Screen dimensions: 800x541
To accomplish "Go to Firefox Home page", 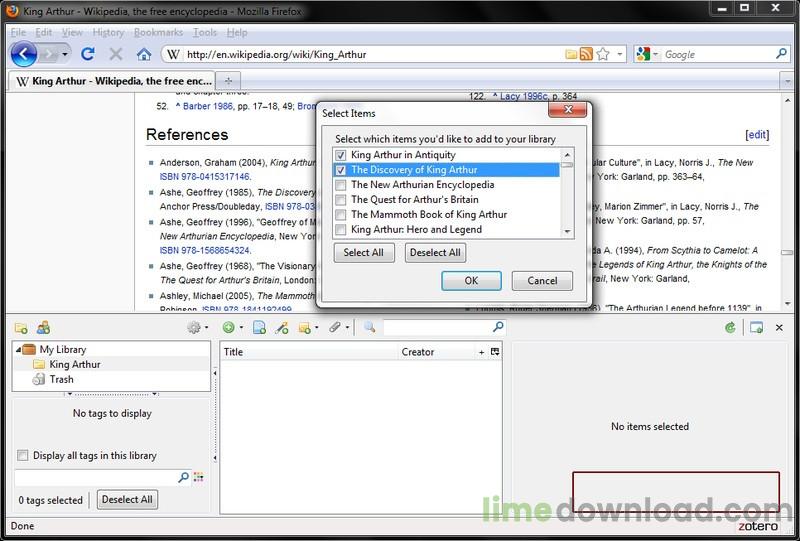I will coord(144,54).
